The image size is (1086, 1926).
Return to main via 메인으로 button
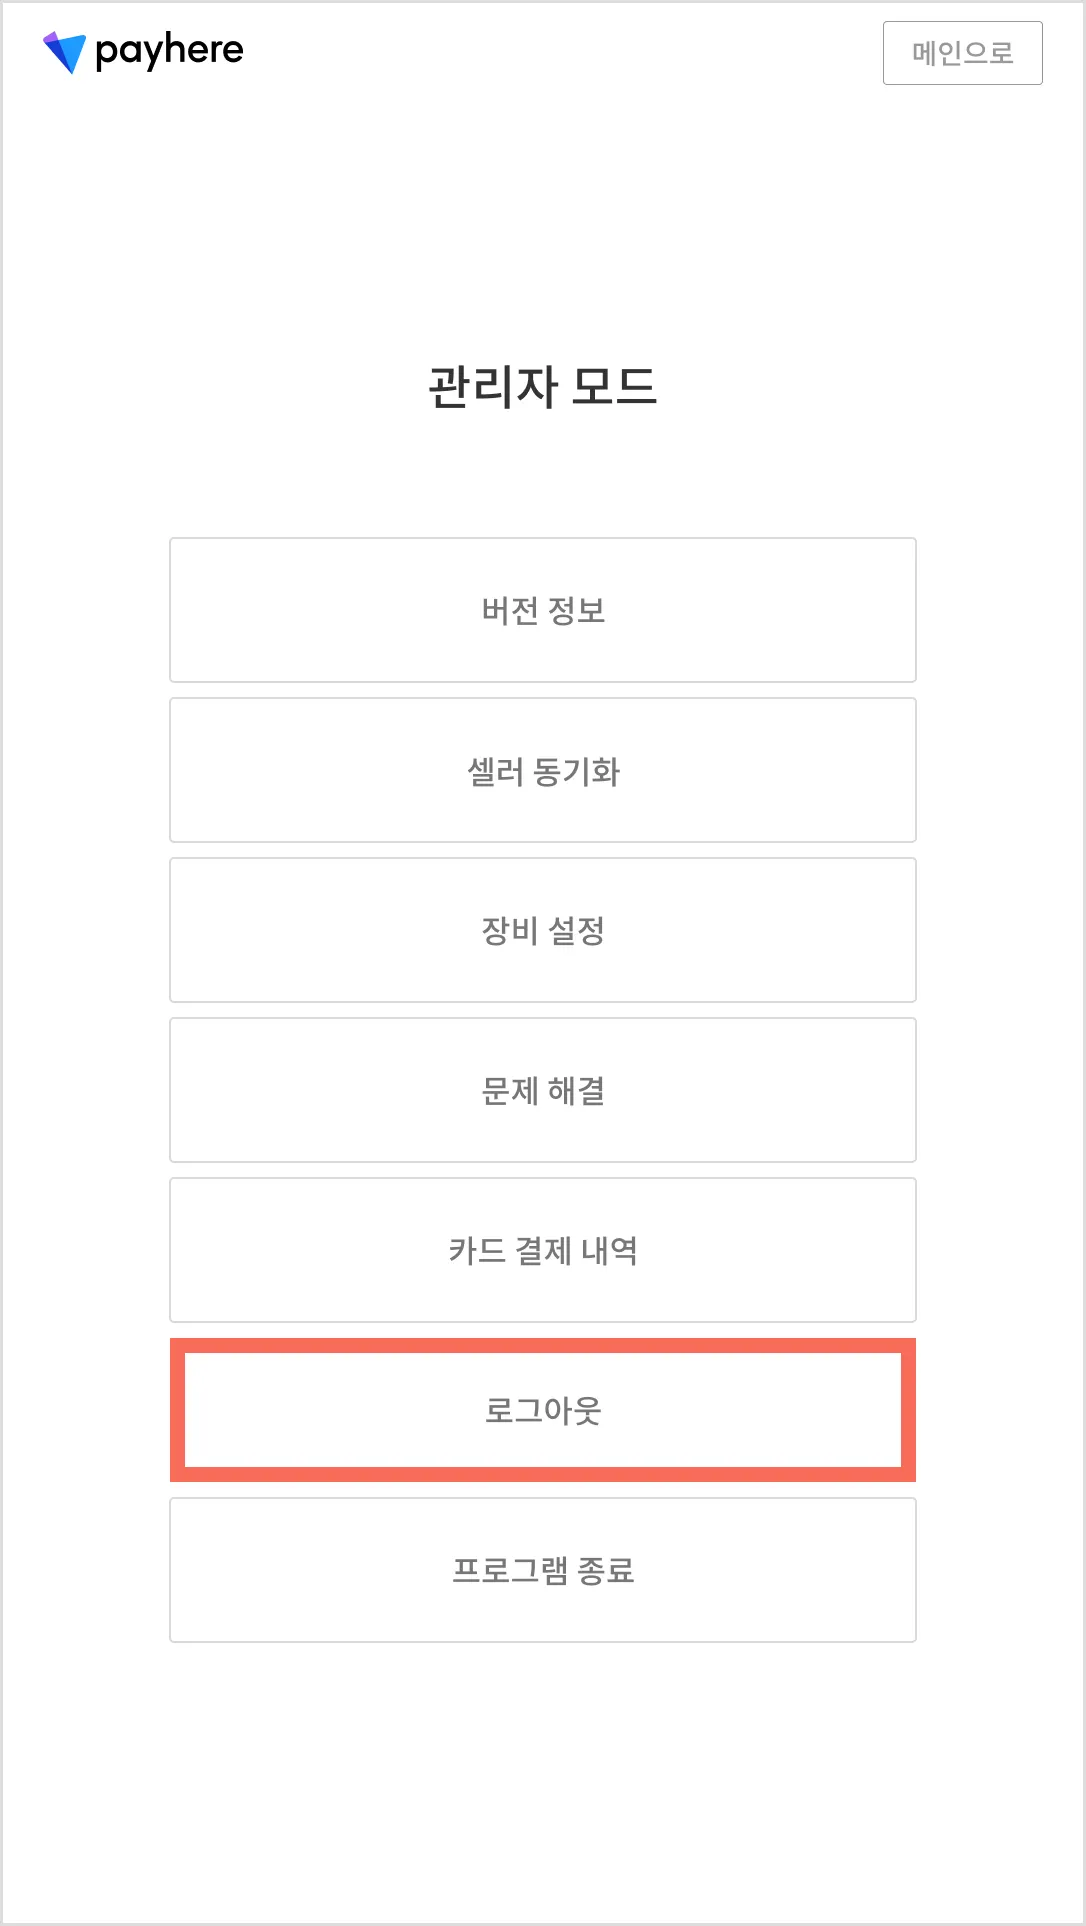[962, 53]
